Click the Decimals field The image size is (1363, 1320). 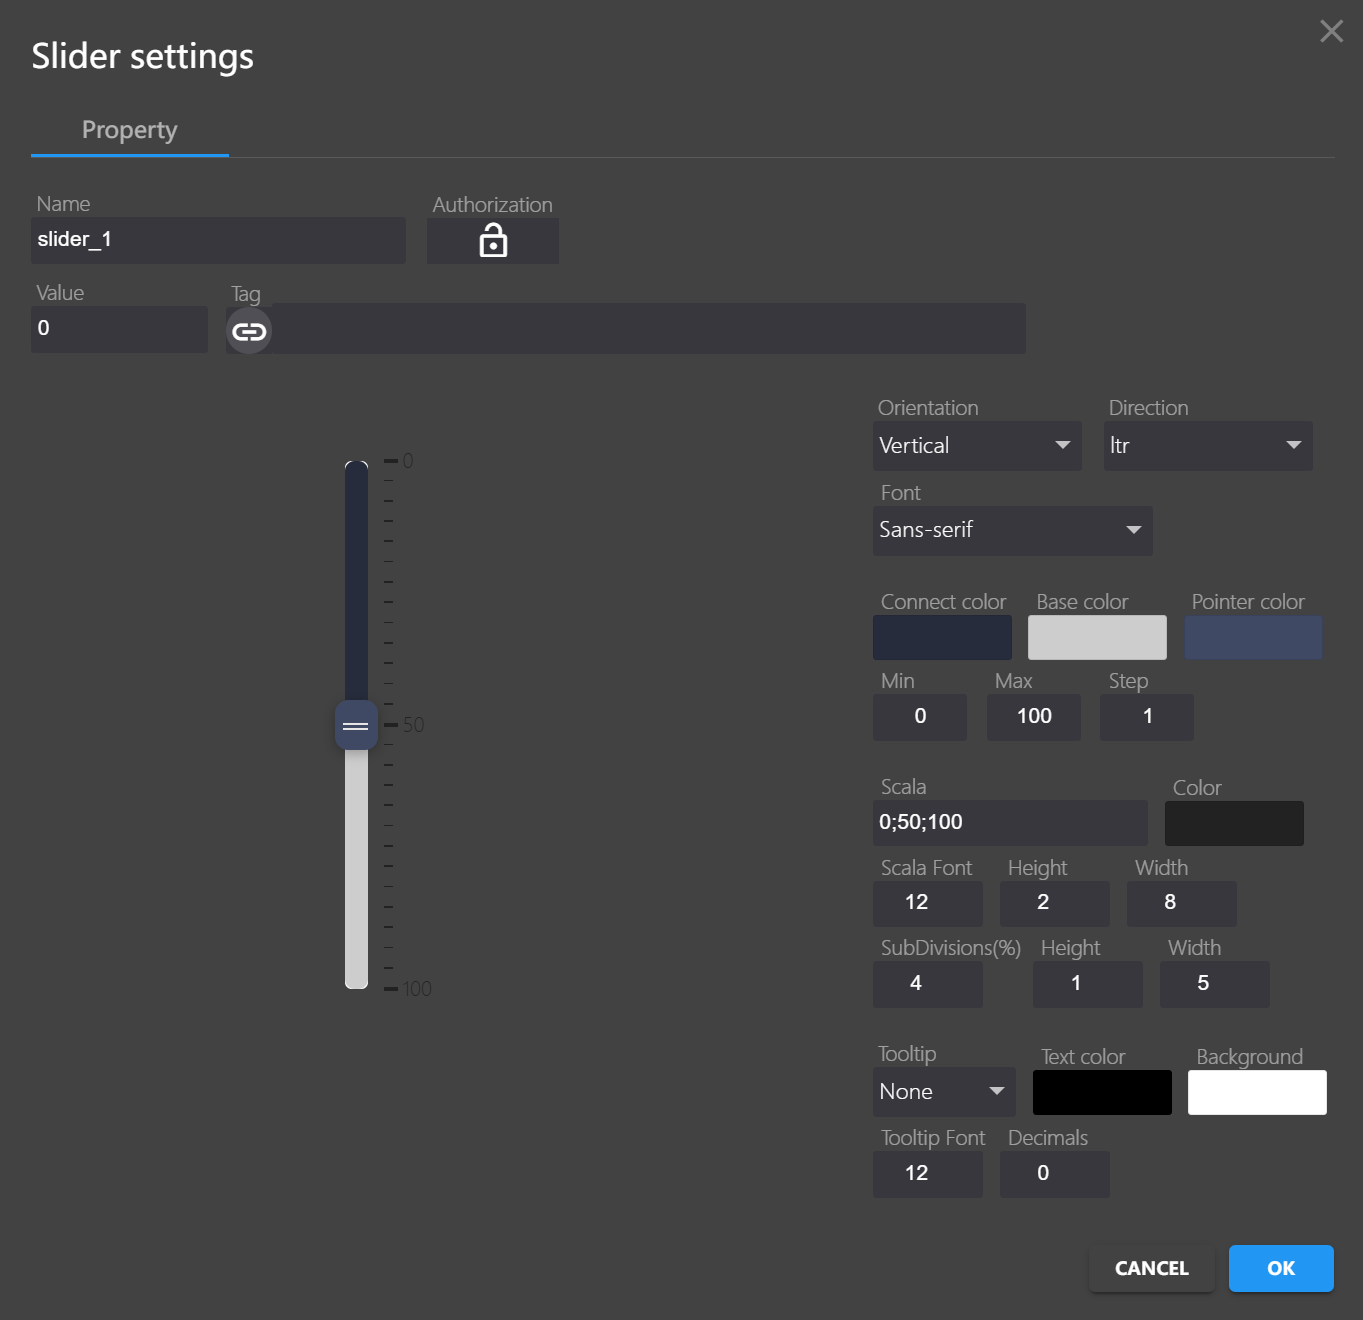1055,1174
